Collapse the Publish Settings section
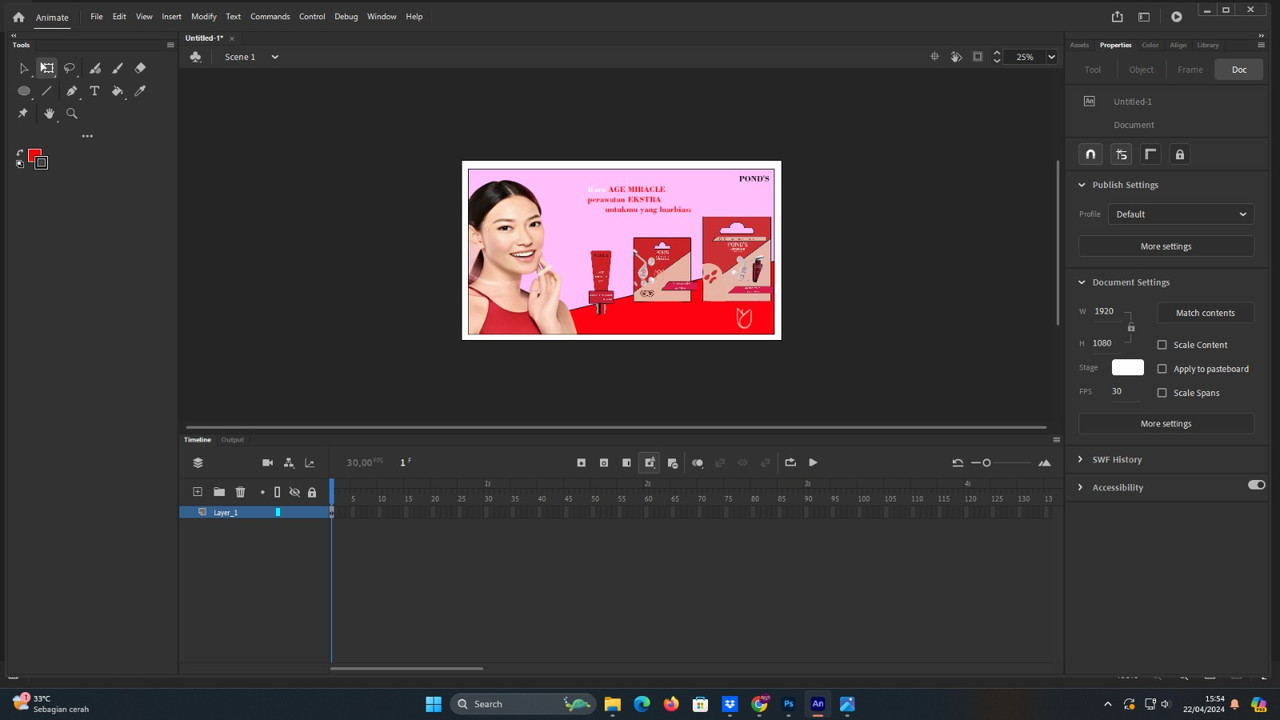This screenshot has width=1280, height=720. coord(1081,185)
